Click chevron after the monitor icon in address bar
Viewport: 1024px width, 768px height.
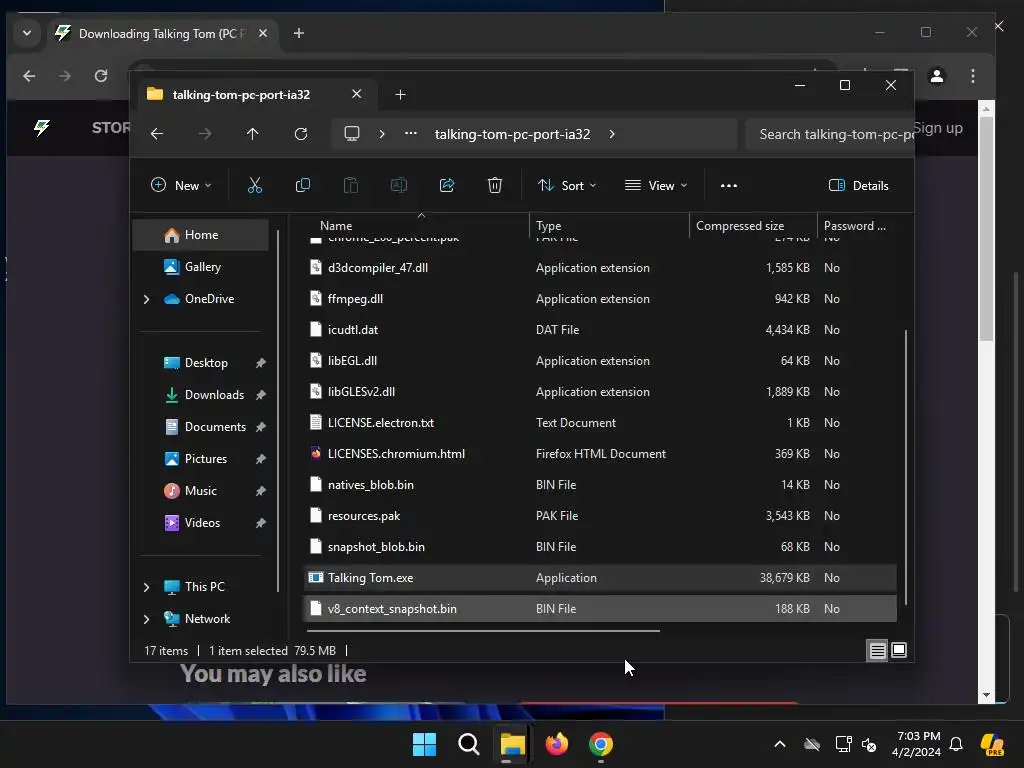pyautogui.click(x=382, y=134)
